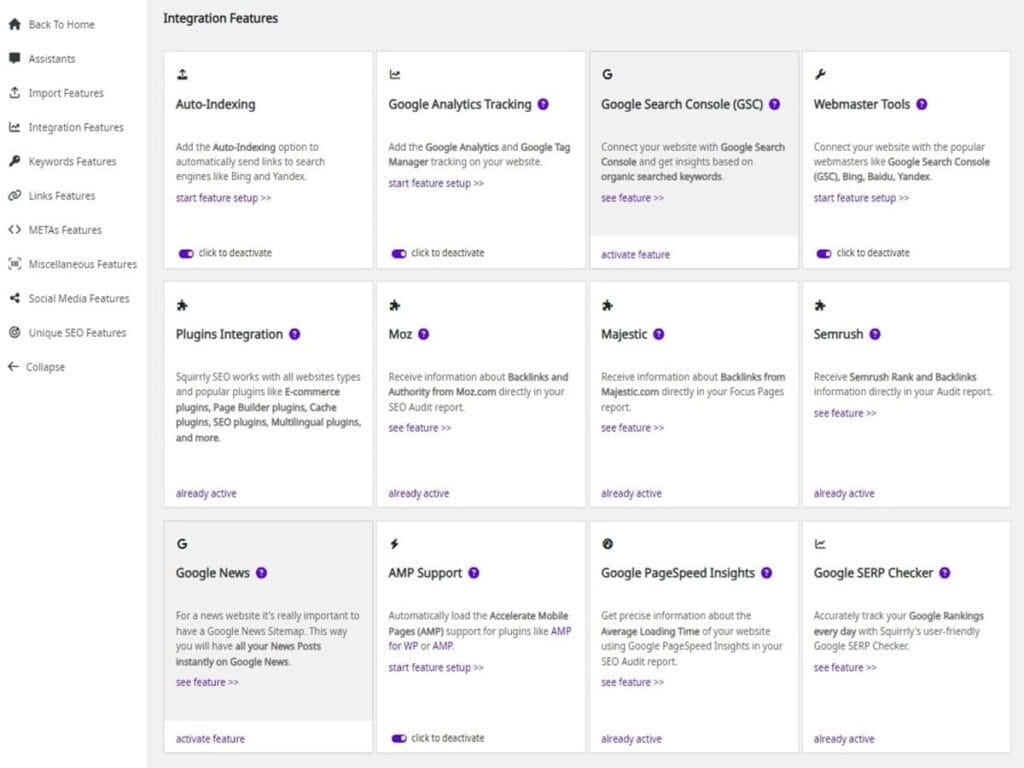Click the Google PageSpeed Insights gauge icon
Image resolution: width=1024 pixels, height=768 pixels.
click(x=608, y=543)
